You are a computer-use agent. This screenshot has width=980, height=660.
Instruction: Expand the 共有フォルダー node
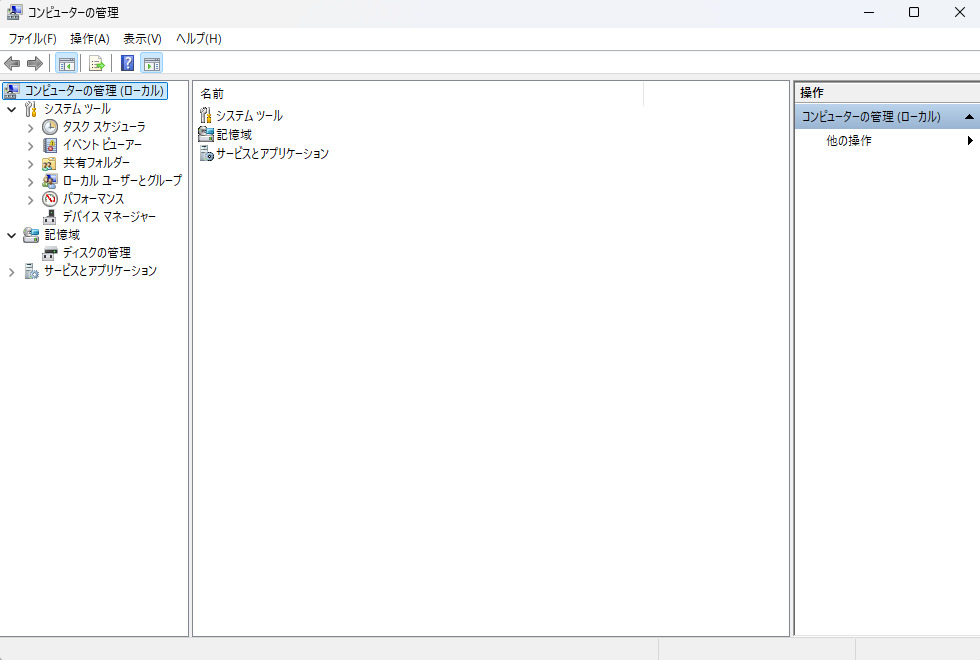30,164
